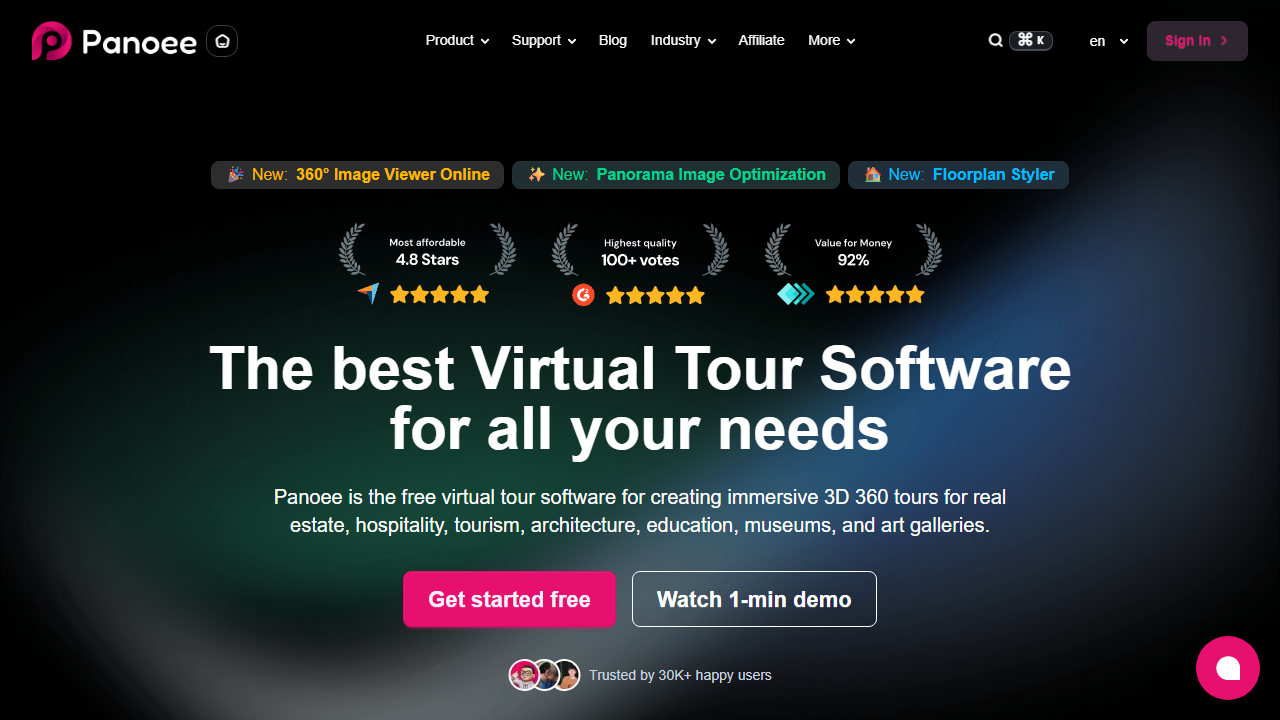Image resolution: width=1280 pixels, height=720 pixels.
Task: Click the Highest quality 100+ votes badge
Action: pos(640,251)
